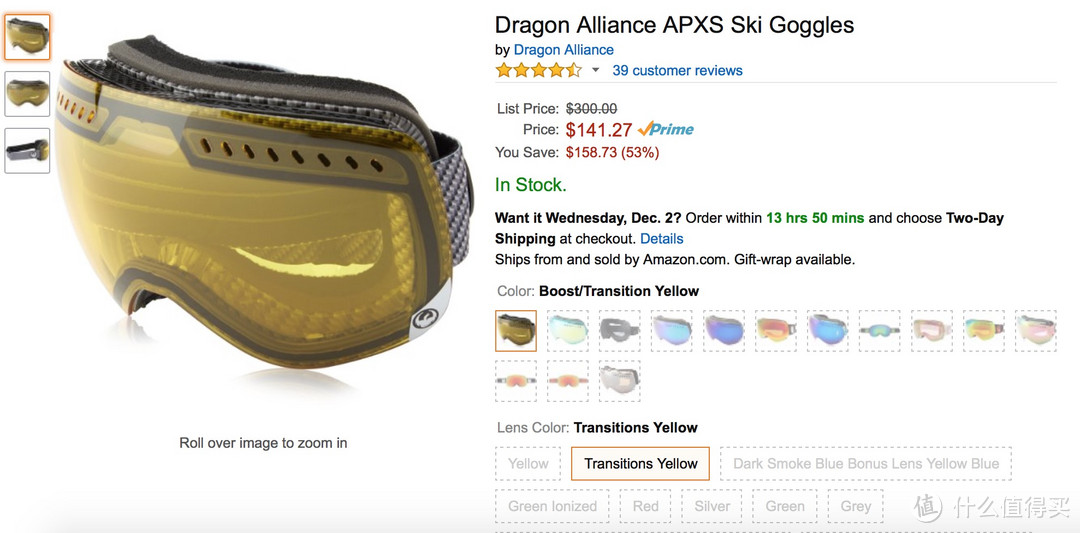Open the 39 customer reviews link
The image size is (1080, 533).
pos(678,70)
